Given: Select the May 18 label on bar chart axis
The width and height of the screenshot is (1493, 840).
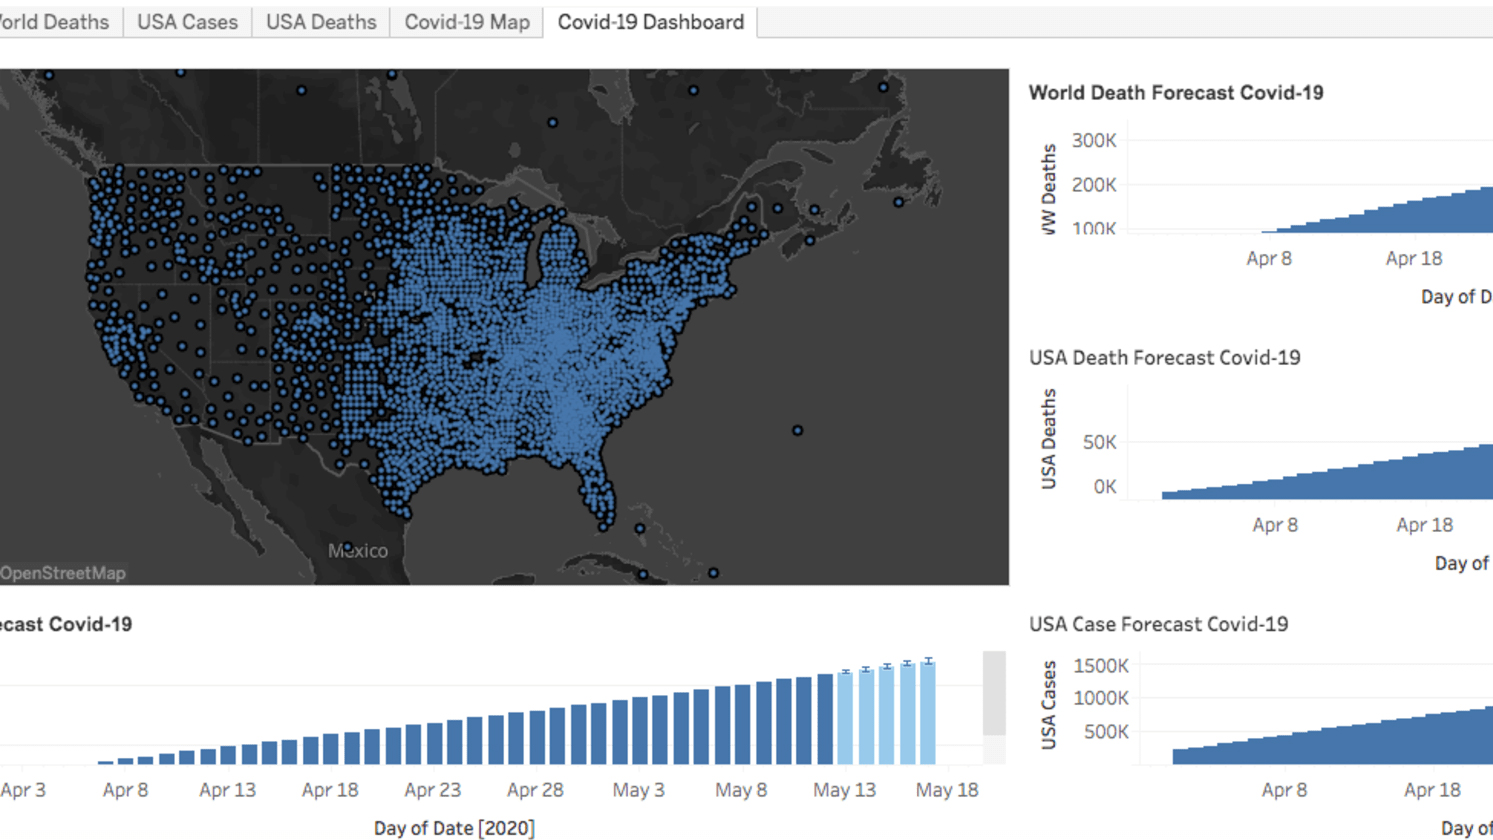Looking at the screenshot, I should [x=947, y=790].
